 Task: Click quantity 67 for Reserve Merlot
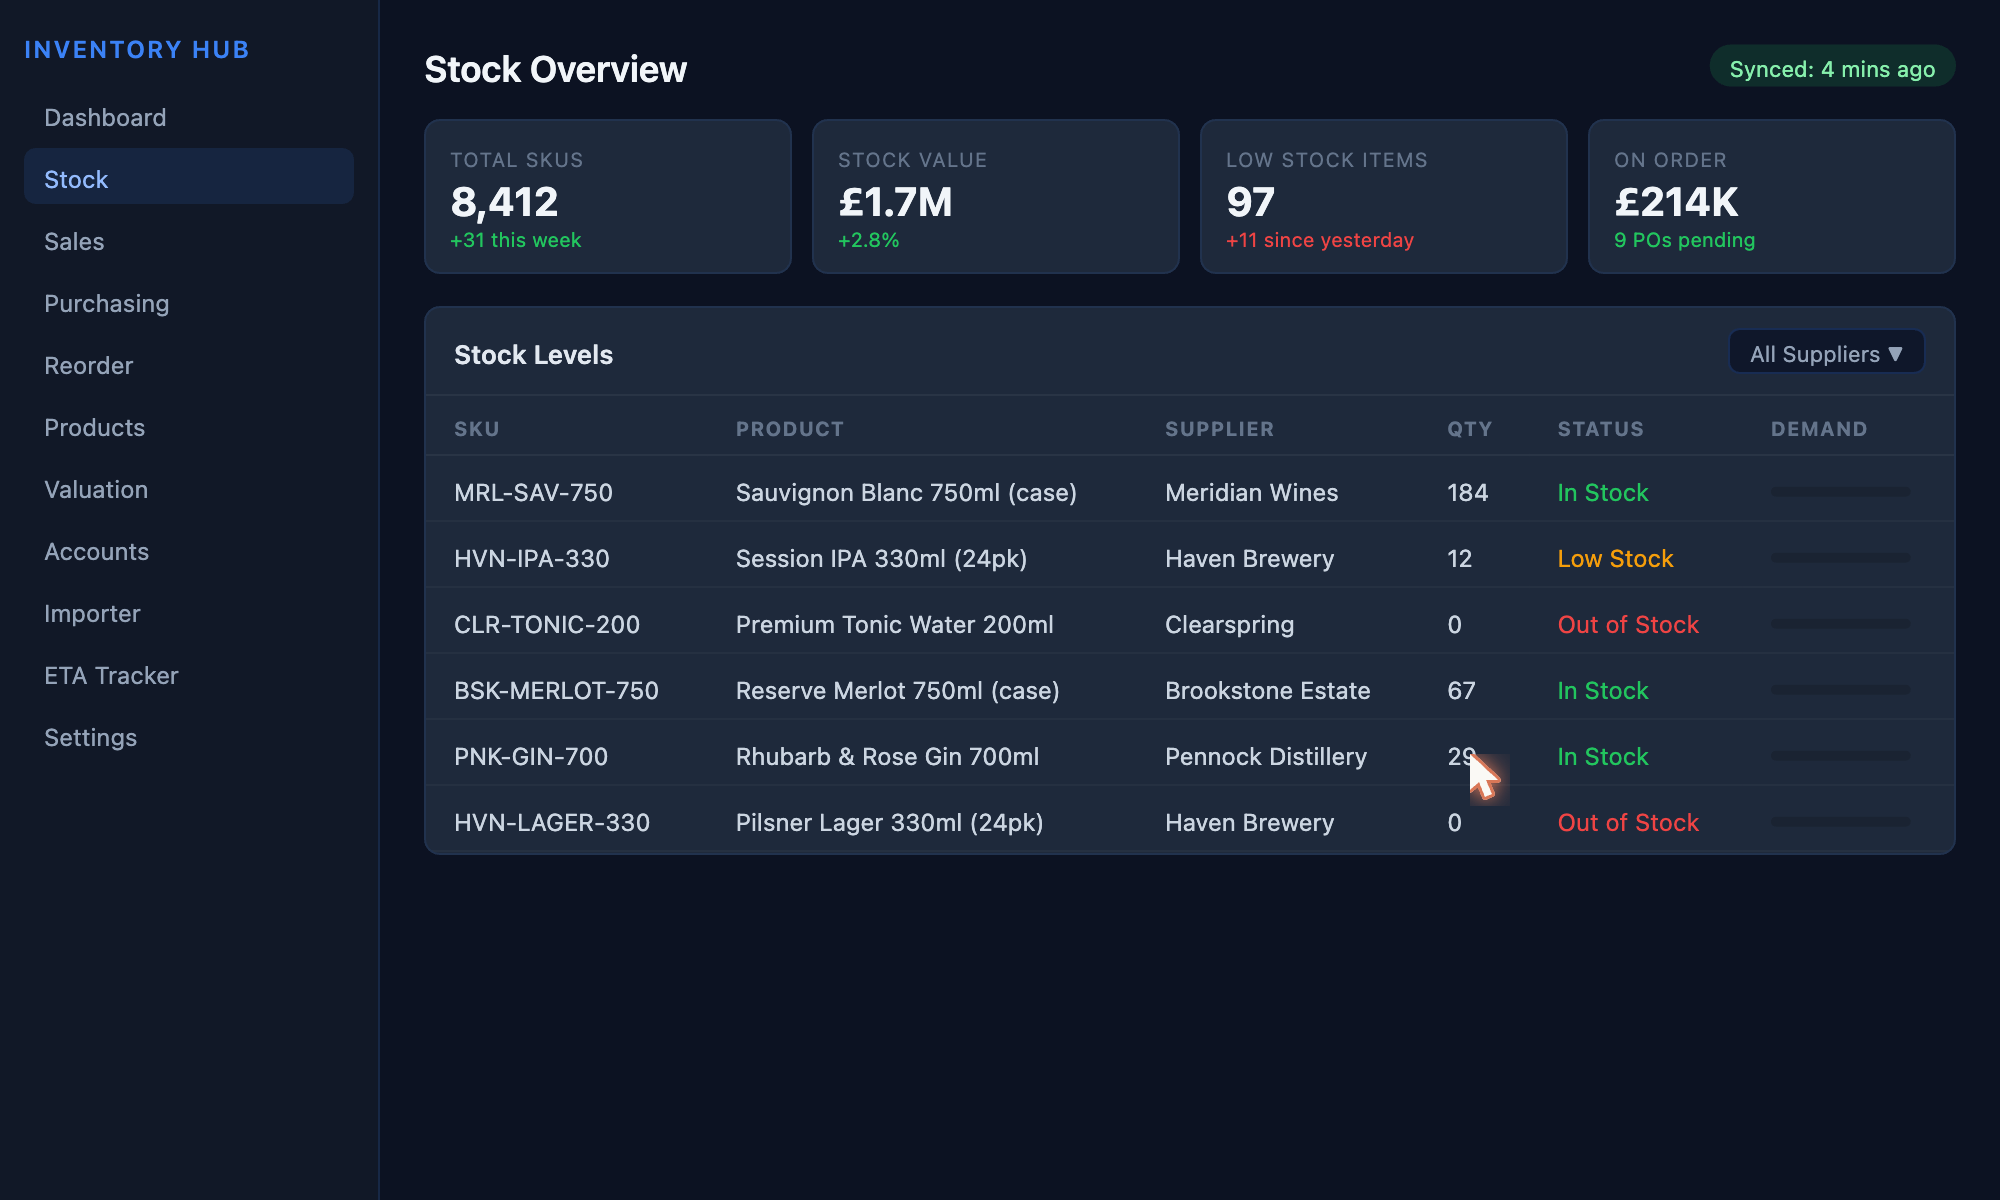tap(1461, 691)
